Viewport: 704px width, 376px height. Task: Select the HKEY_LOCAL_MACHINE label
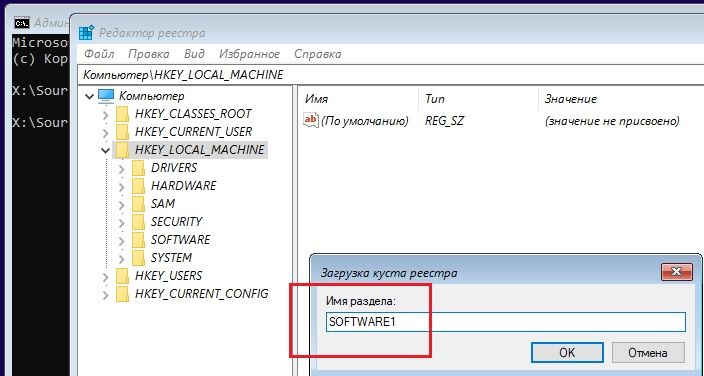(200, 150)
